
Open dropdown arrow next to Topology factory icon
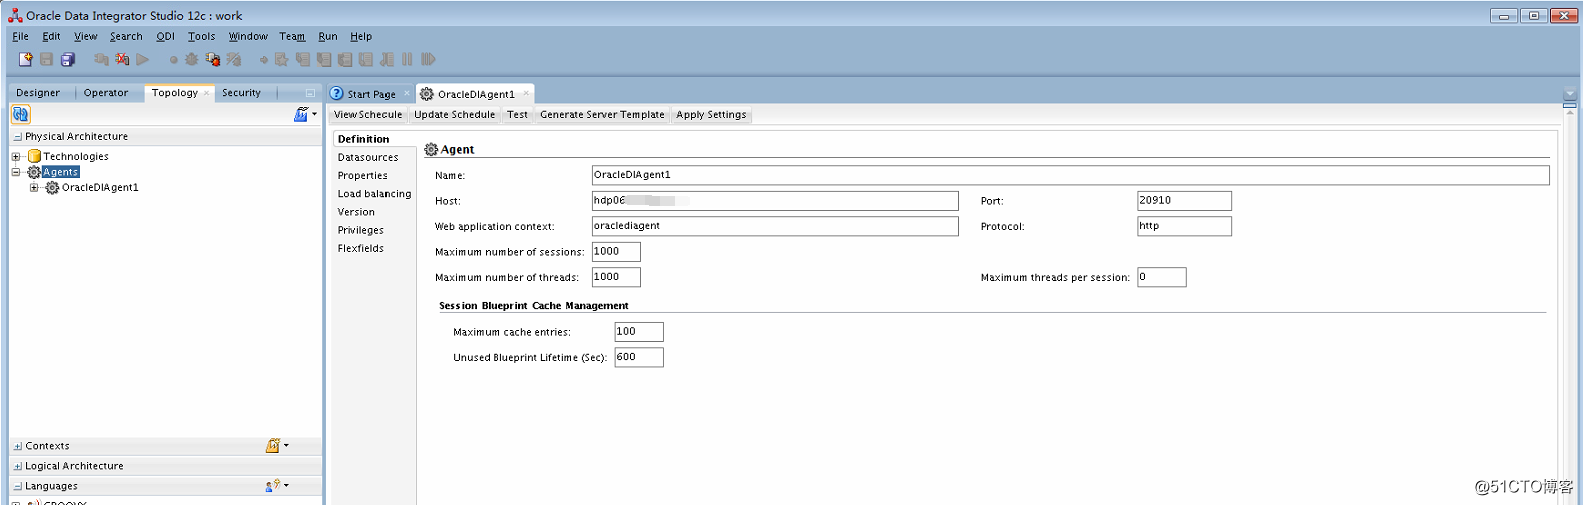tap(315, 114)
